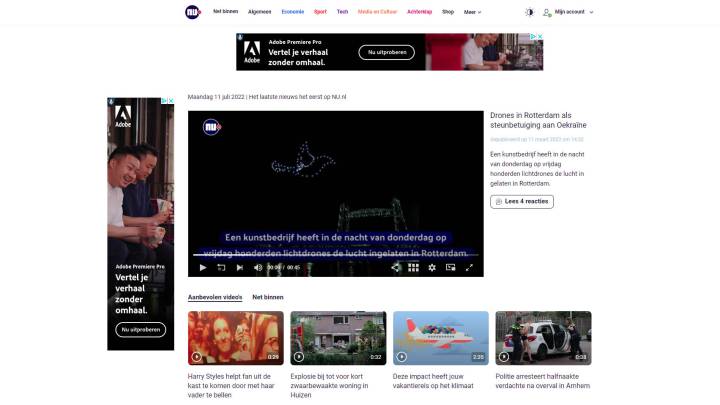The height and width of the screenshot is (405, 720).
Task: Enable picture-in-picture mode
Action: (x=450, y=267)
